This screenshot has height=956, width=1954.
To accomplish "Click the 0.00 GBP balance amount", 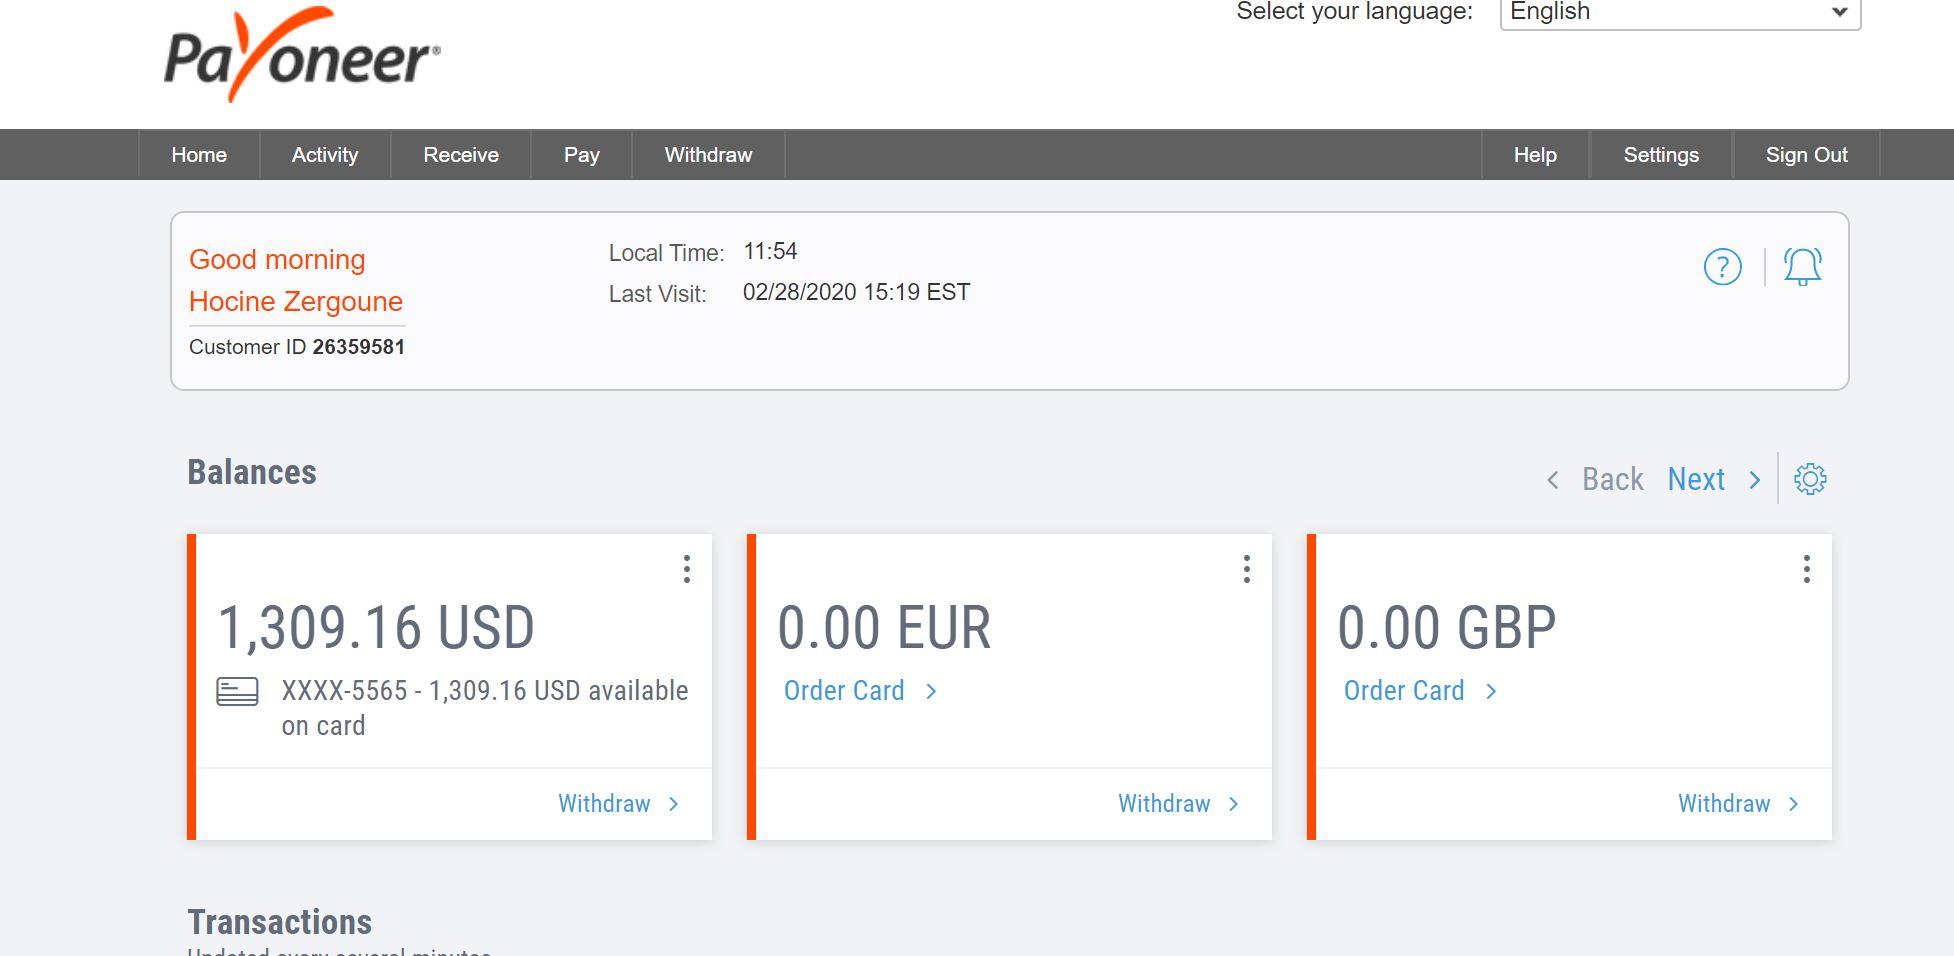I will pos(1447,628).
